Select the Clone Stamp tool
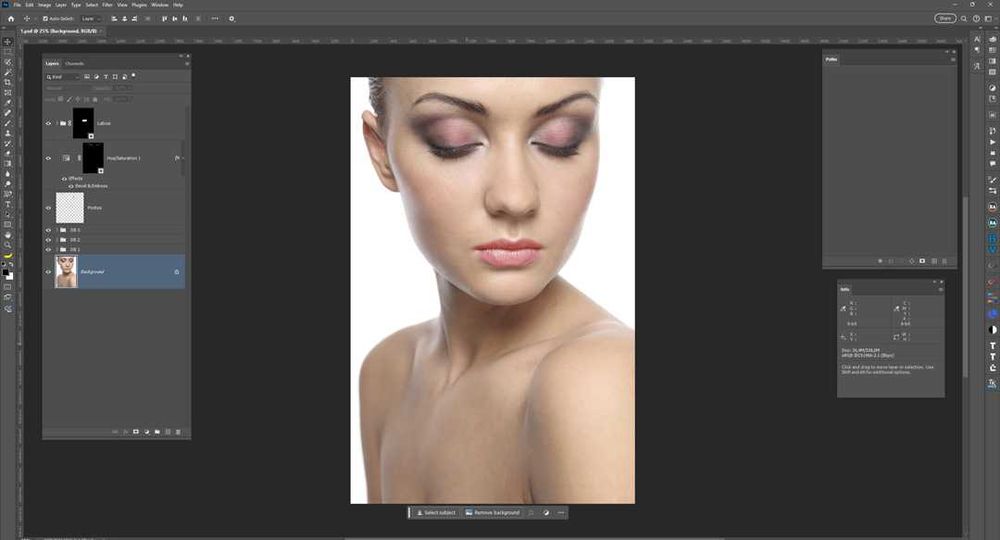The image size is (1000, 540). point(8,134)
